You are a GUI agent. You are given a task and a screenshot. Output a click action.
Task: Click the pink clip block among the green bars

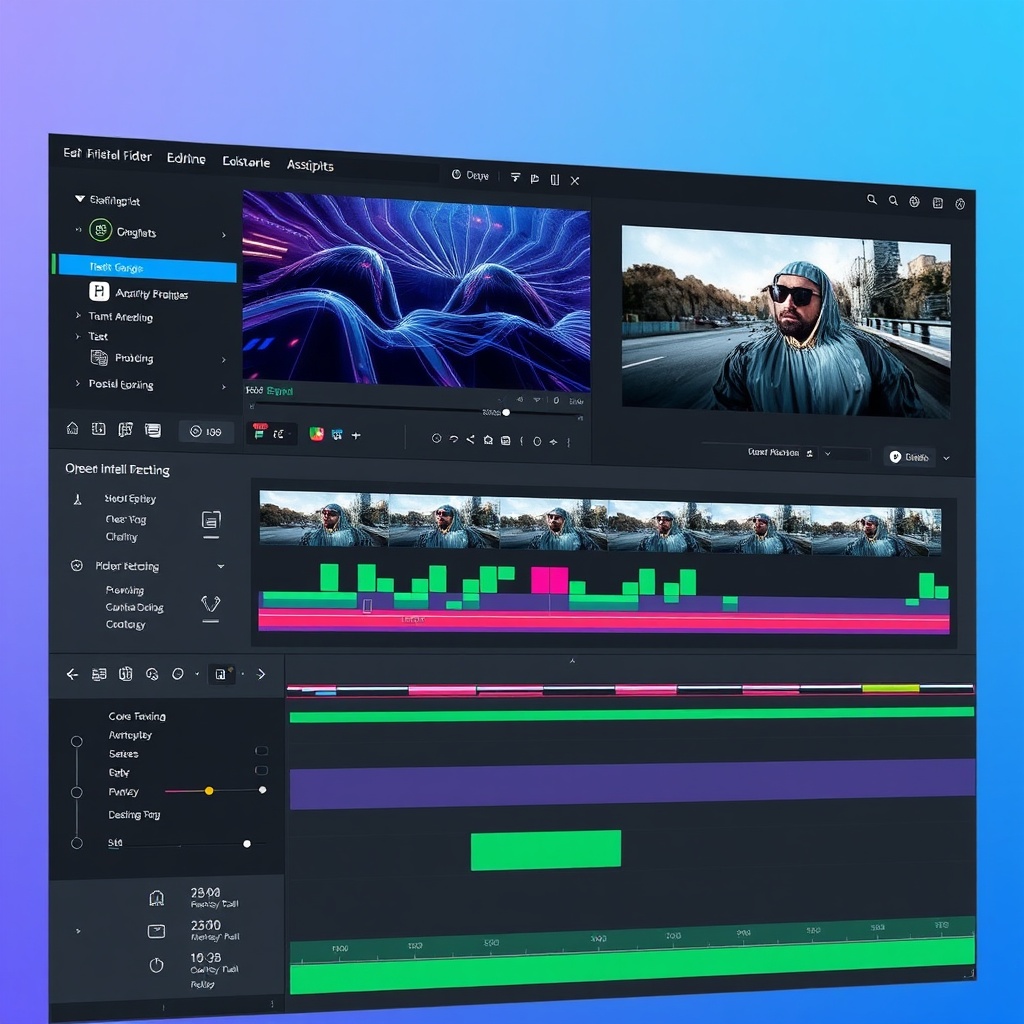[549, 580]
